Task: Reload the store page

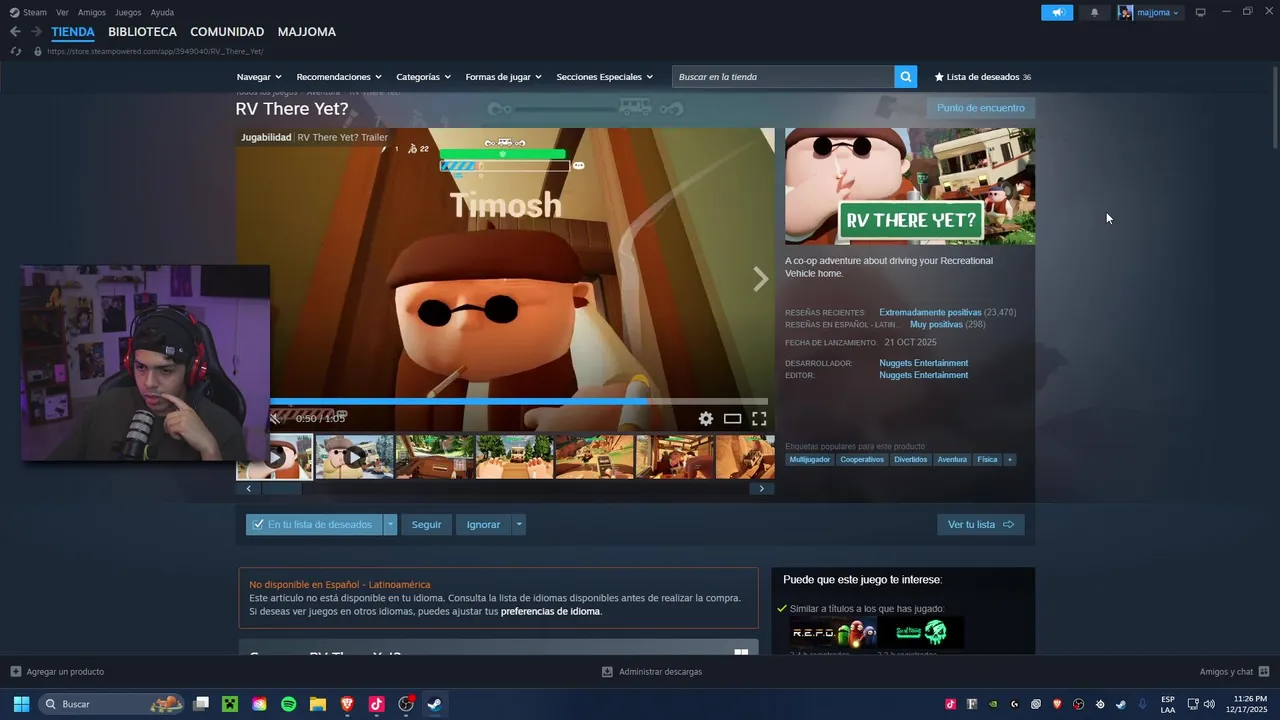Action: [x=15, y=51]
